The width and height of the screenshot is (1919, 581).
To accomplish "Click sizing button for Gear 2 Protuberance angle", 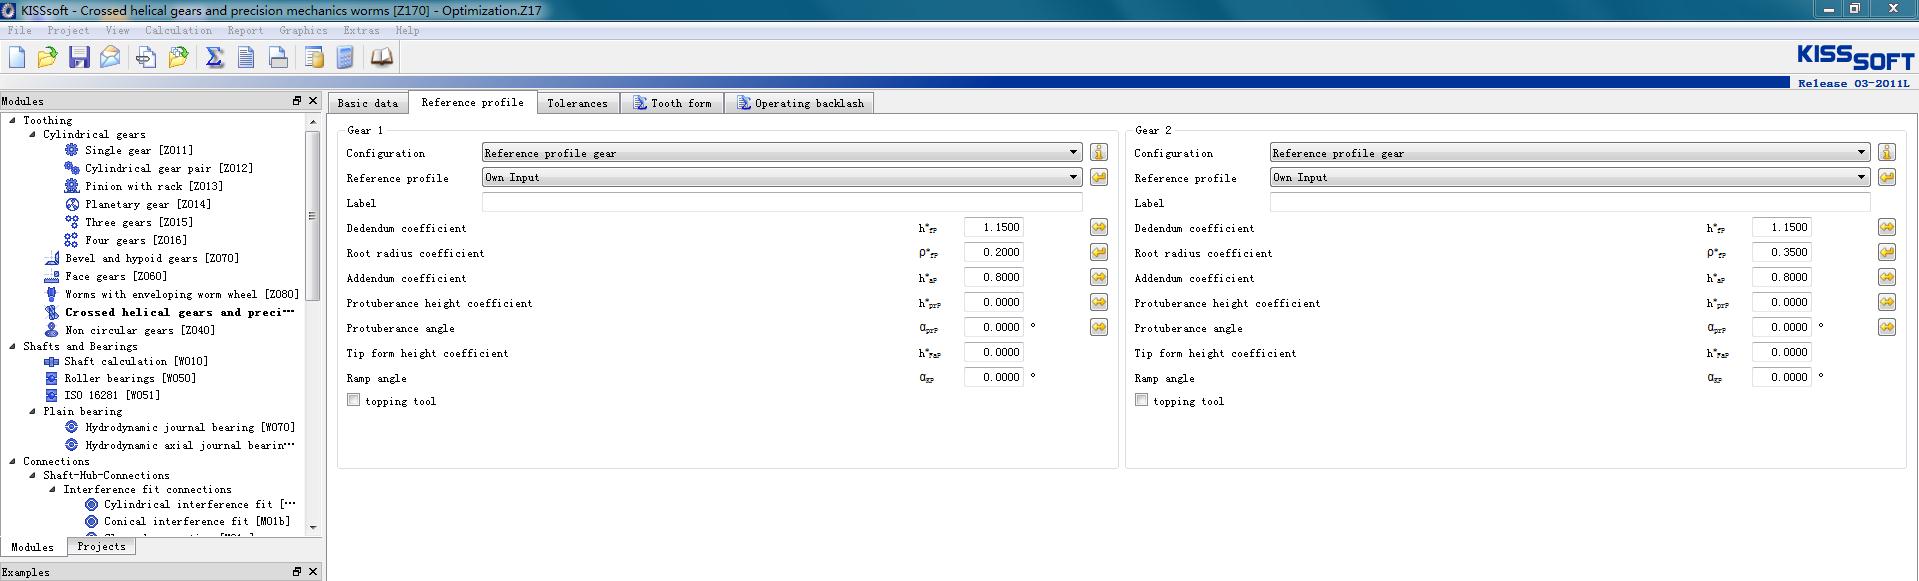I will (x=1886, y=327).
